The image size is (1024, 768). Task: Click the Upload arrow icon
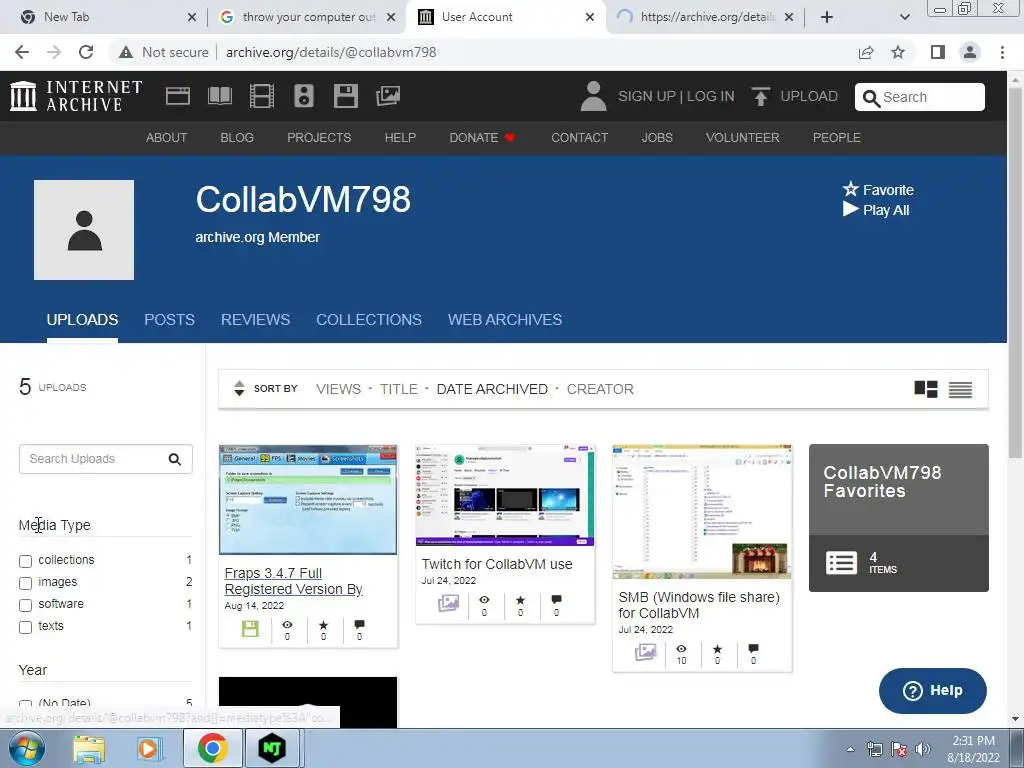(x=760, y=97)
